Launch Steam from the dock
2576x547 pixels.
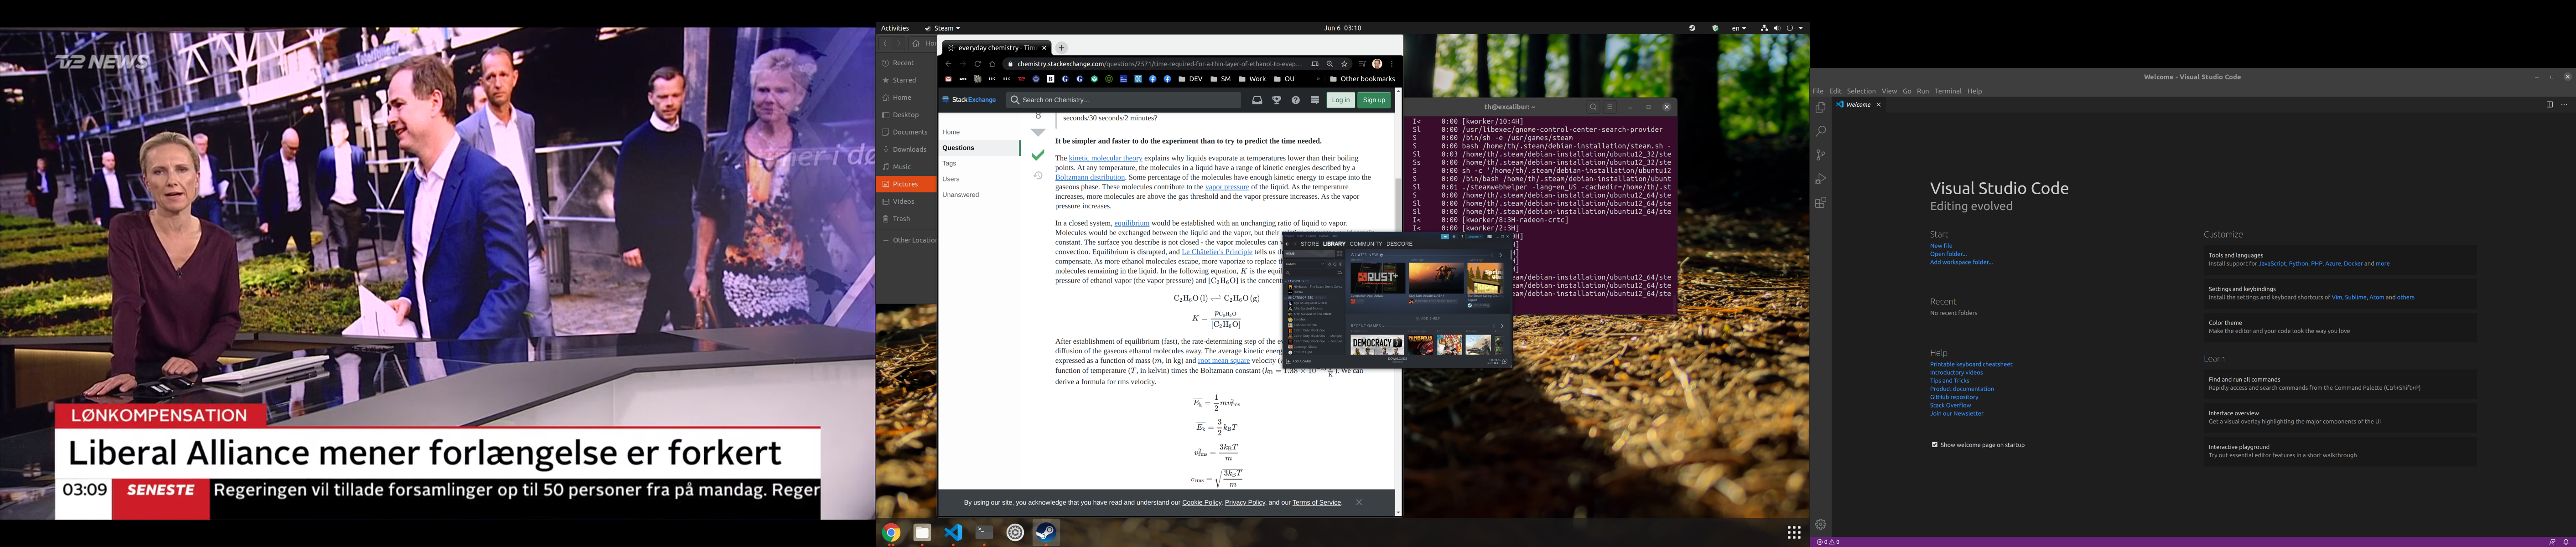[1045, 533]
